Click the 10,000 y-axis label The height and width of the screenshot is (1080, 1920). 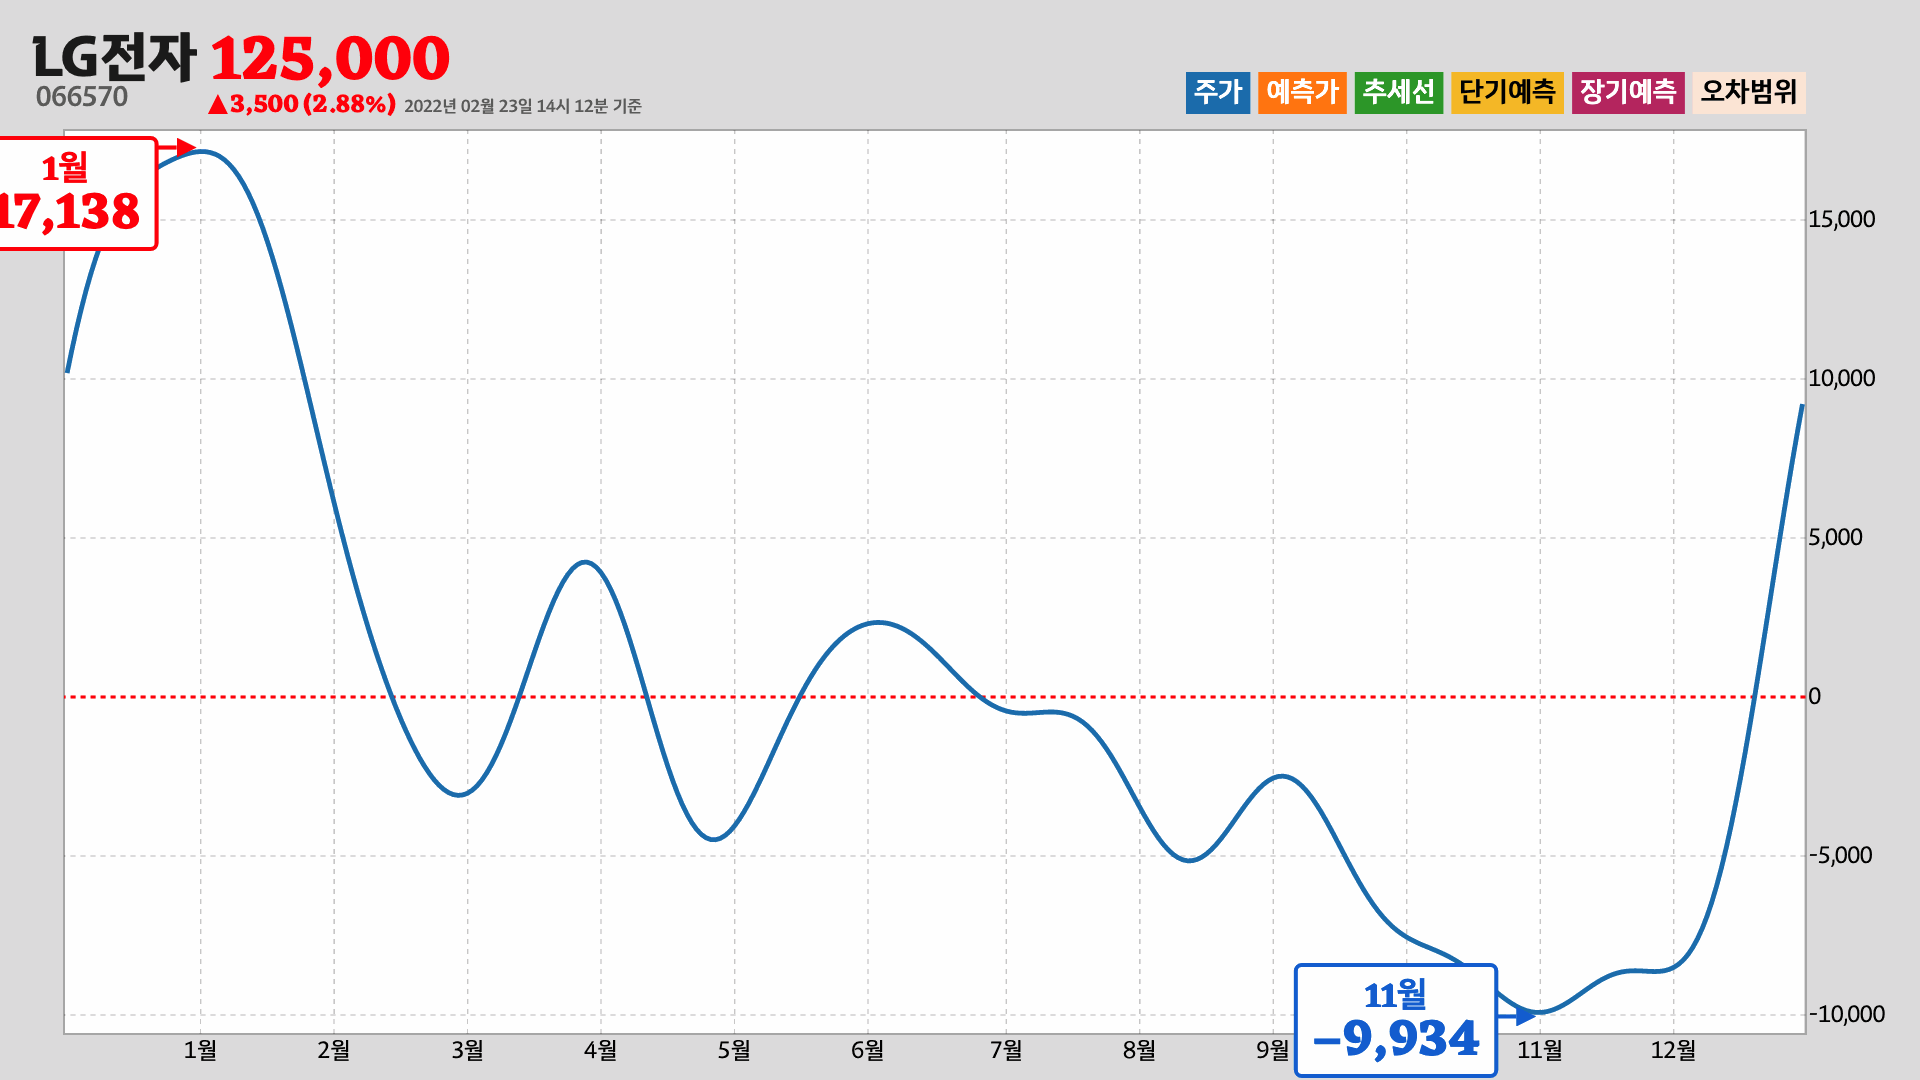tap(1842, 379)
